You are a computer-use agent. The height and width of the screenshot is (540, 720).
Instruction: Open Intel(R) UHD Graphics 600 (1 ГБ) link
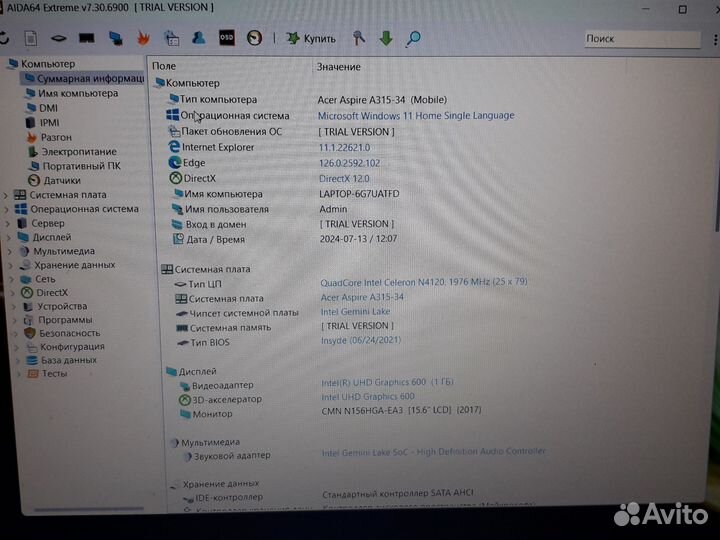tap(388, 382)
